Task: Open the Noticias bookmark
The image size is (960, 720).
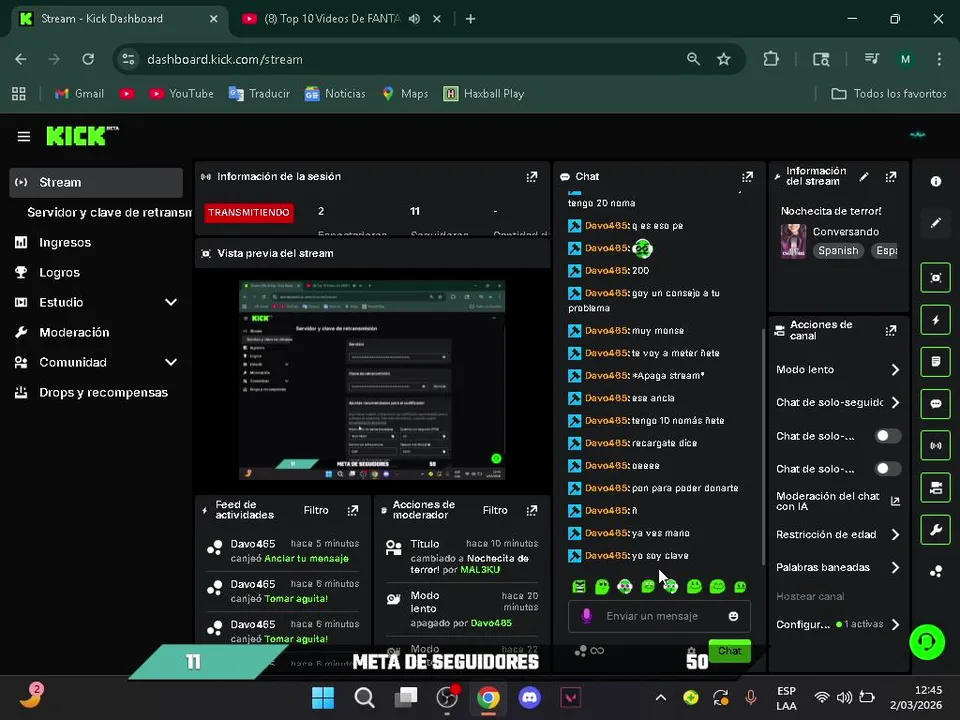Action: click(335, 94)
